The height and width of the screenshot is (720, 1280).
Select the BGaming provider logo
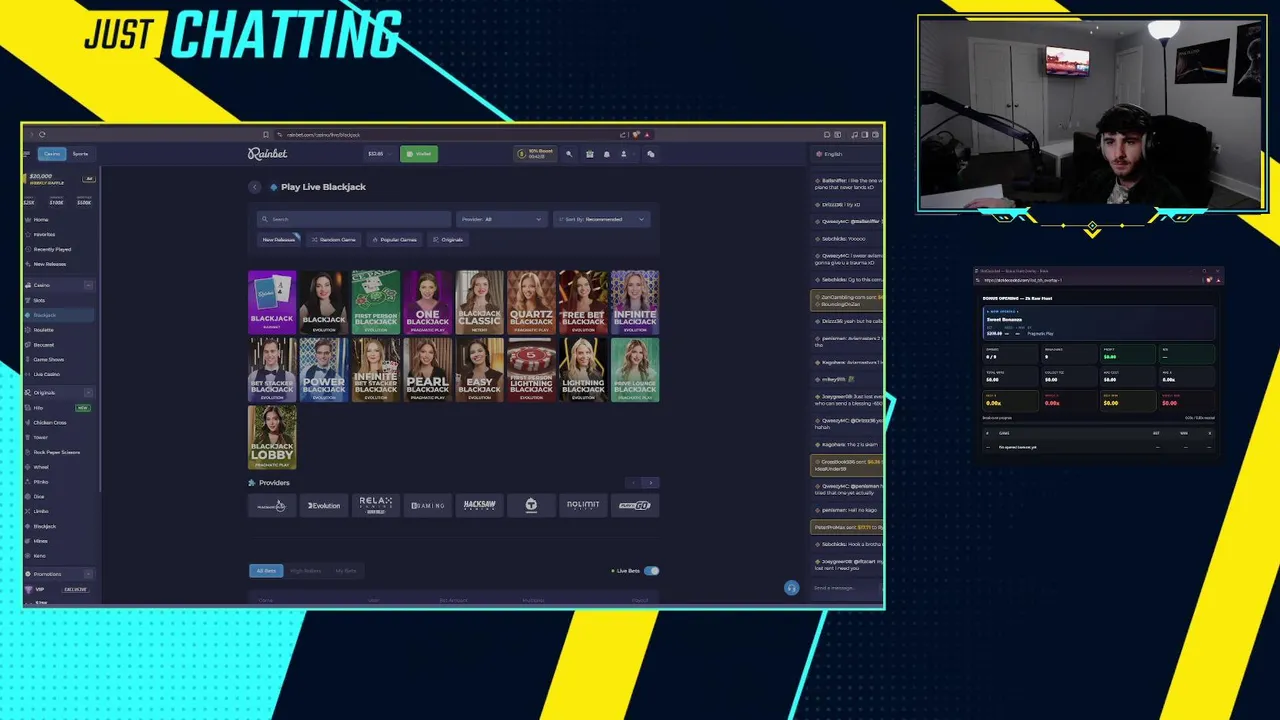428,506
